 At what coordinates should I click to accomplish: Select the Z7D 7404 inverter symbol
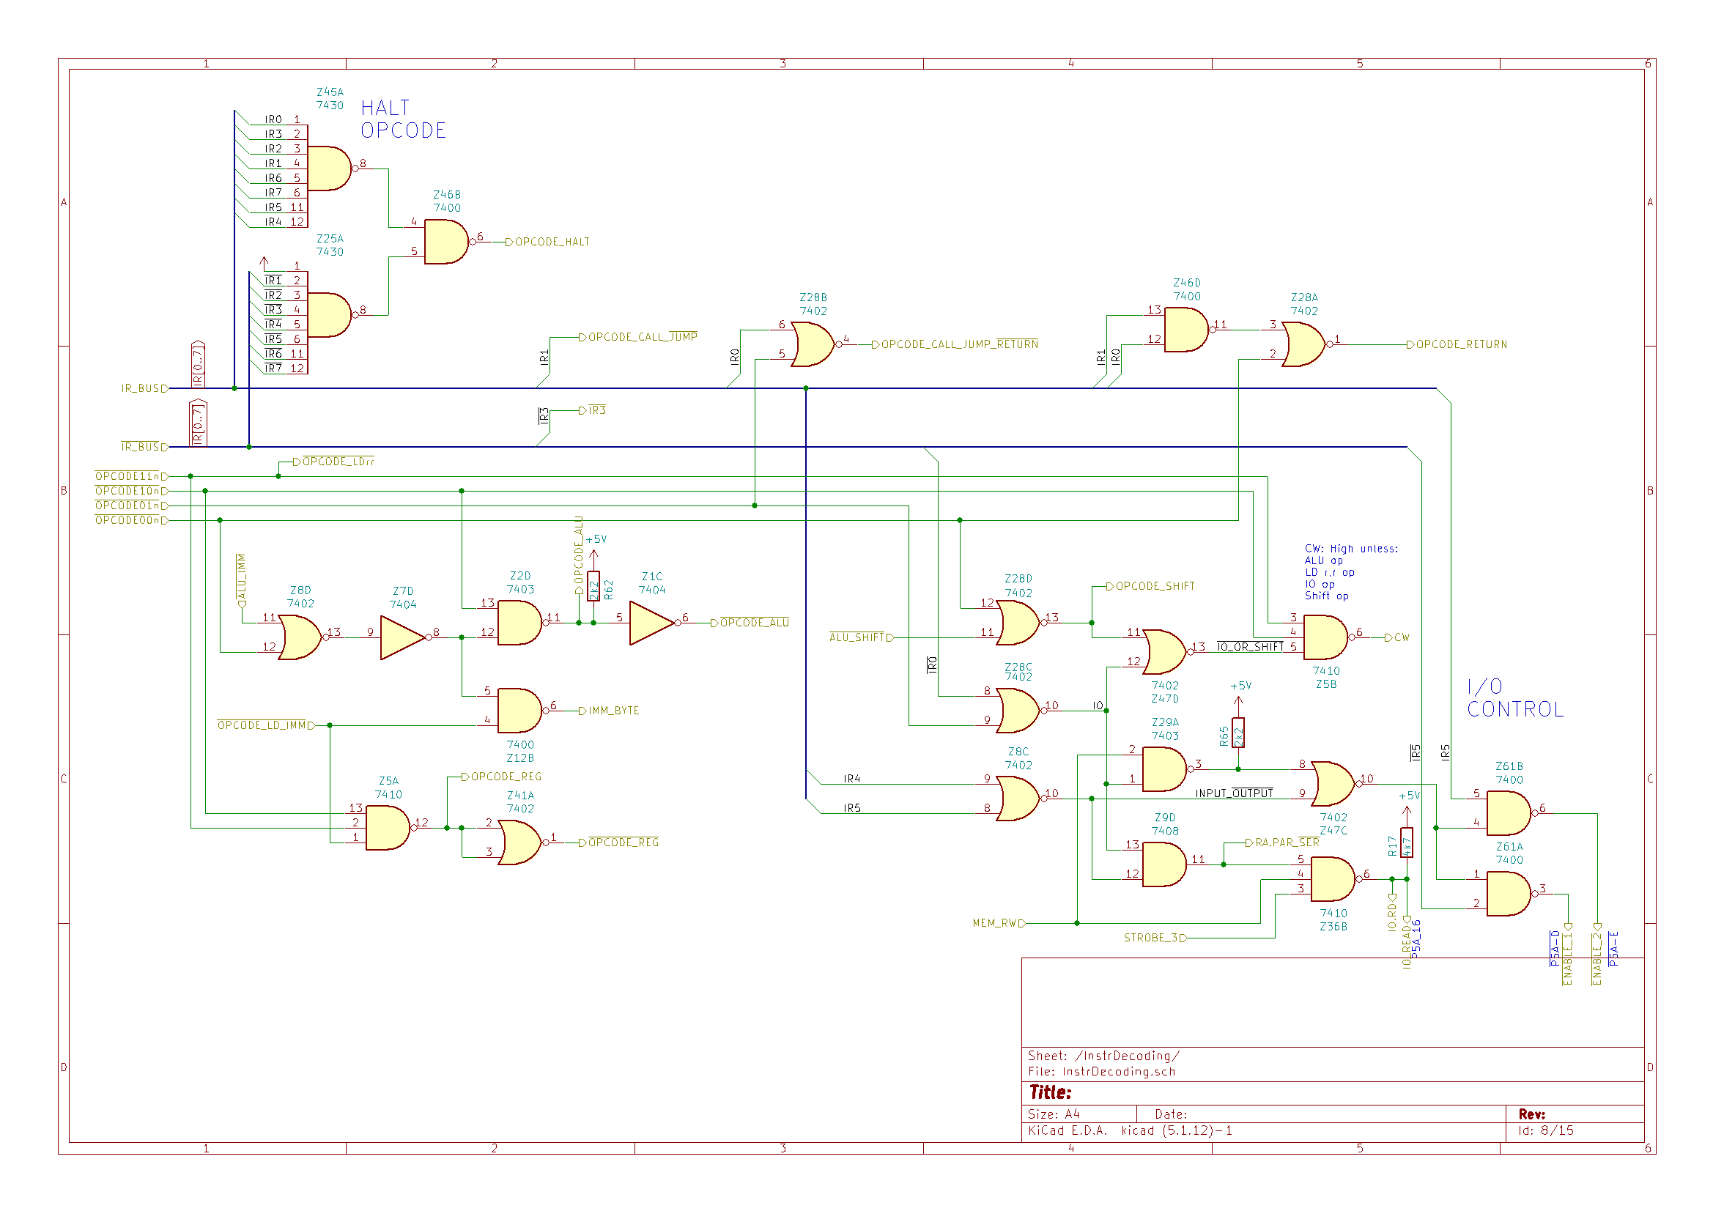[x=402, y=638]
